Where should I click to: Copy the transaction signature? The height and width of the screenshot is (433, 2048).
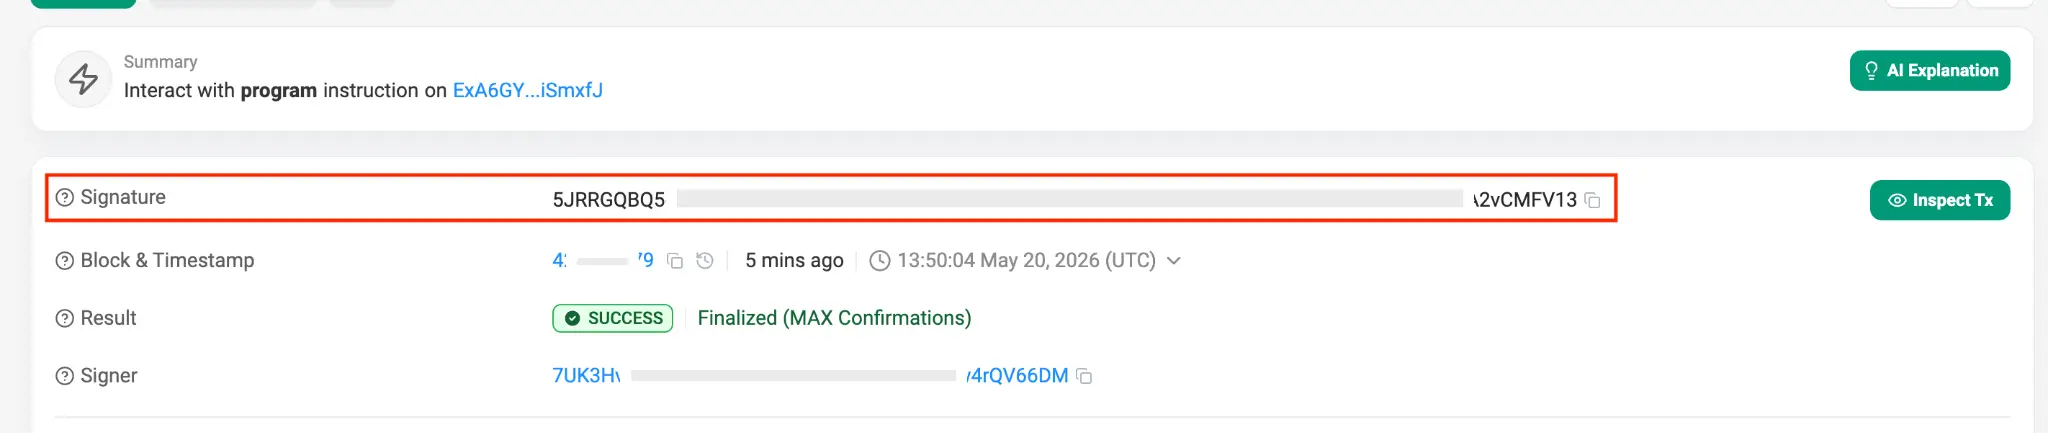1593,200
